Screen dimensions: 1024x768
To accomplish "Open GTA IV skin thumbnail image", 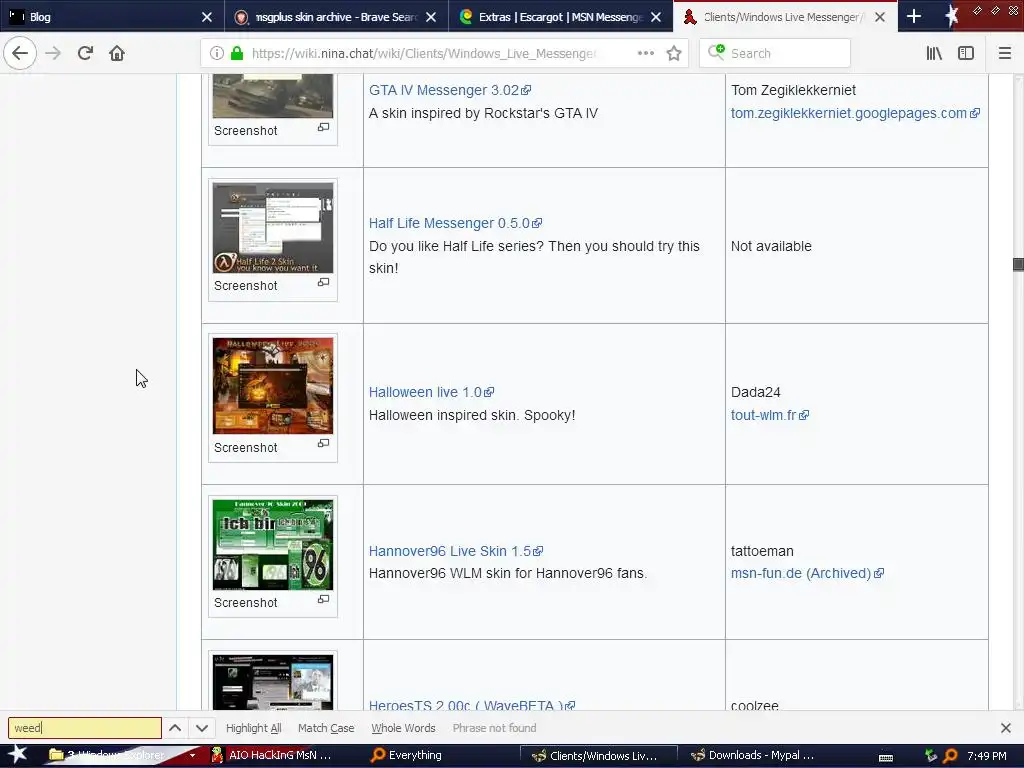I will click(x=273, y=95).
